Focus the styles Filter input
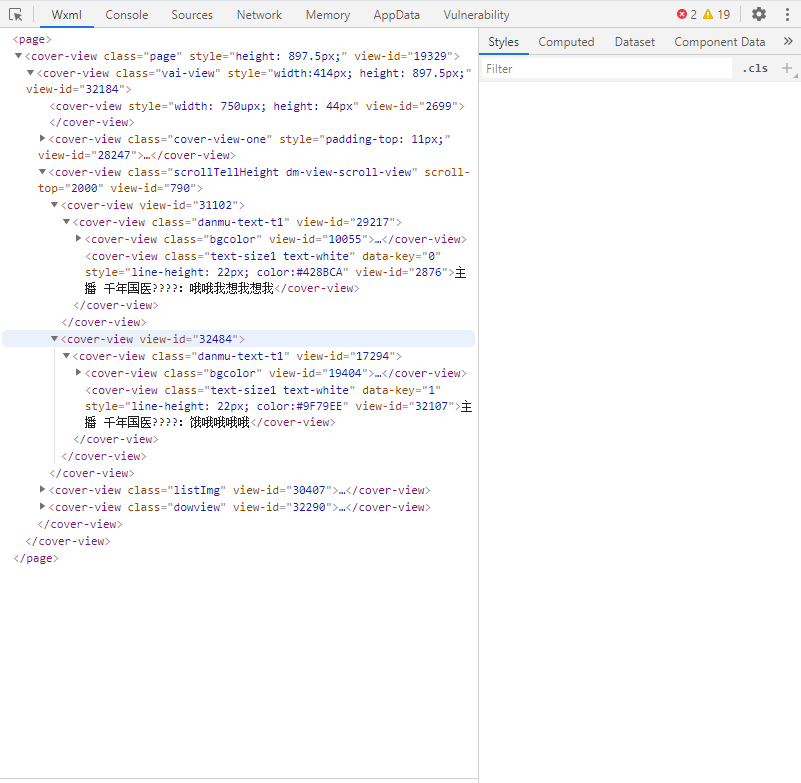The height and width of the screenshot is (783, 801). [607, 68]
